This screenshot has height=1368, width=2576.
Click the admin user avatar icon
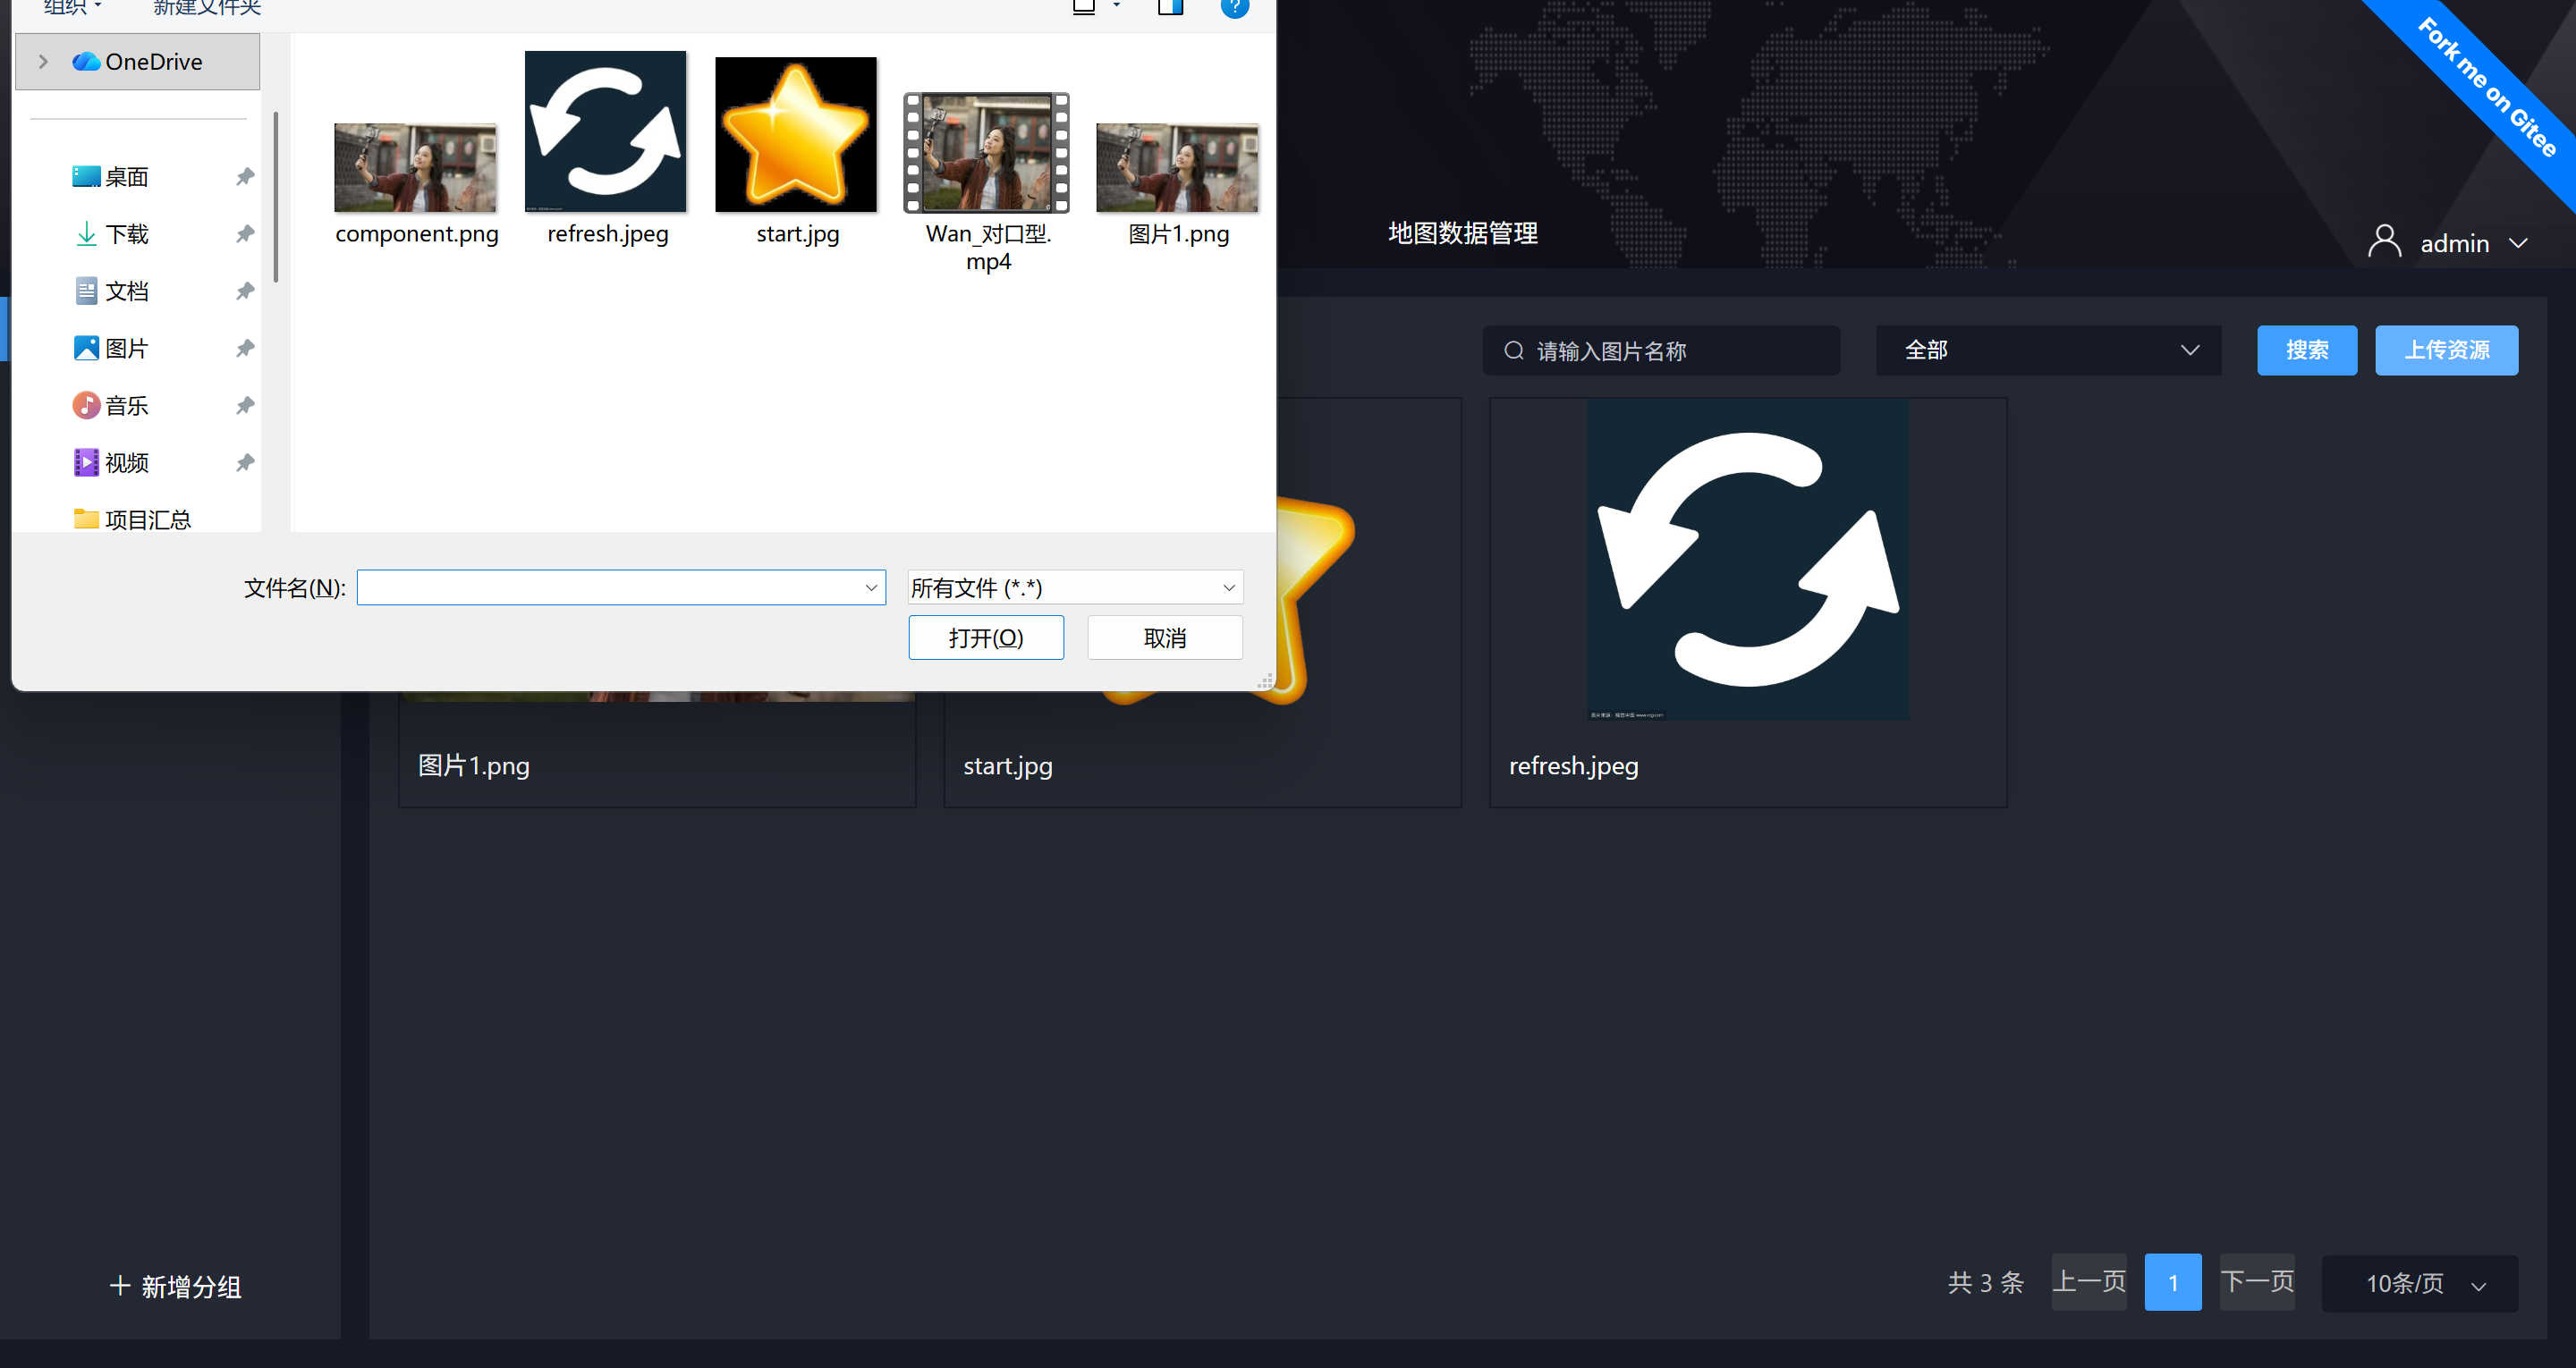2384,242
